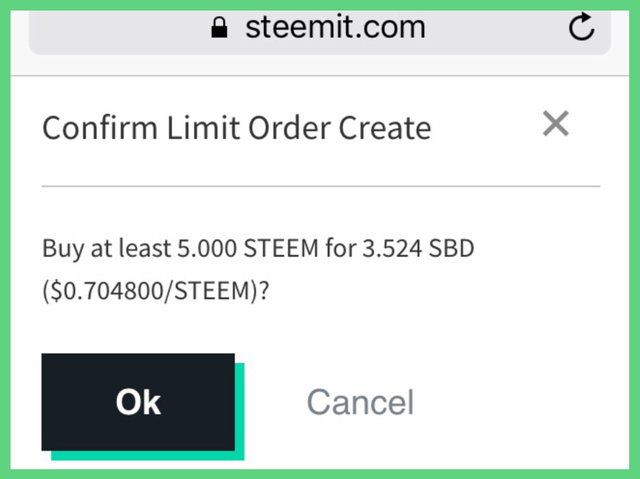Click the divider line under the title

(x=320, y=186)
